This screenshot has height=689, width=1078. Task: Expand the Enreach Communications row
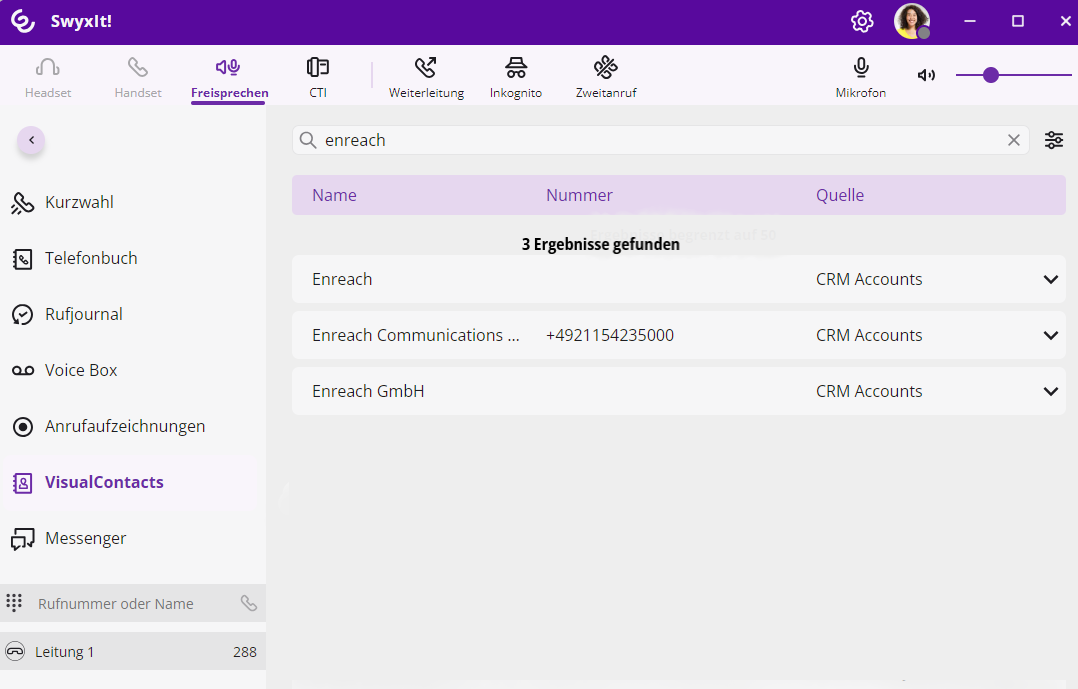pos(1050,336)
